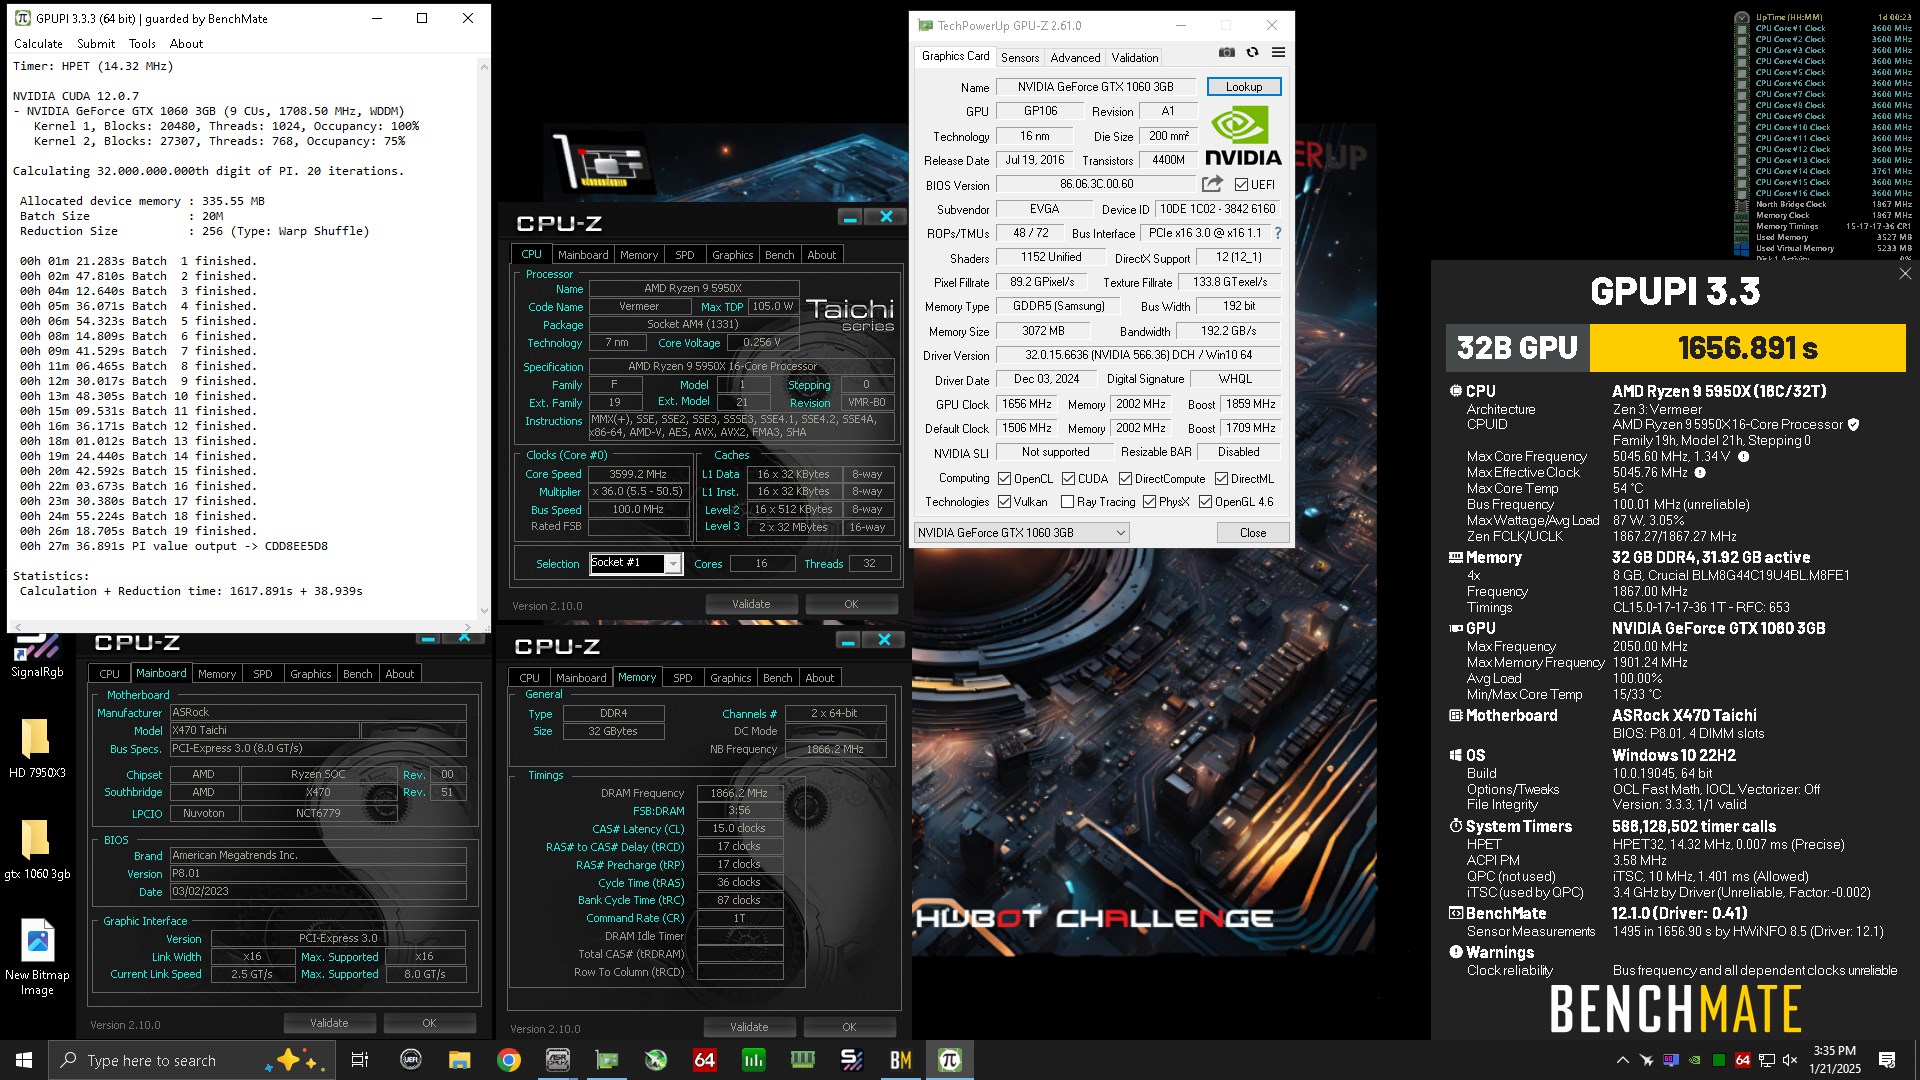
Task: Launch Google Chrome from the taskbar
Action: (508, 1060)
